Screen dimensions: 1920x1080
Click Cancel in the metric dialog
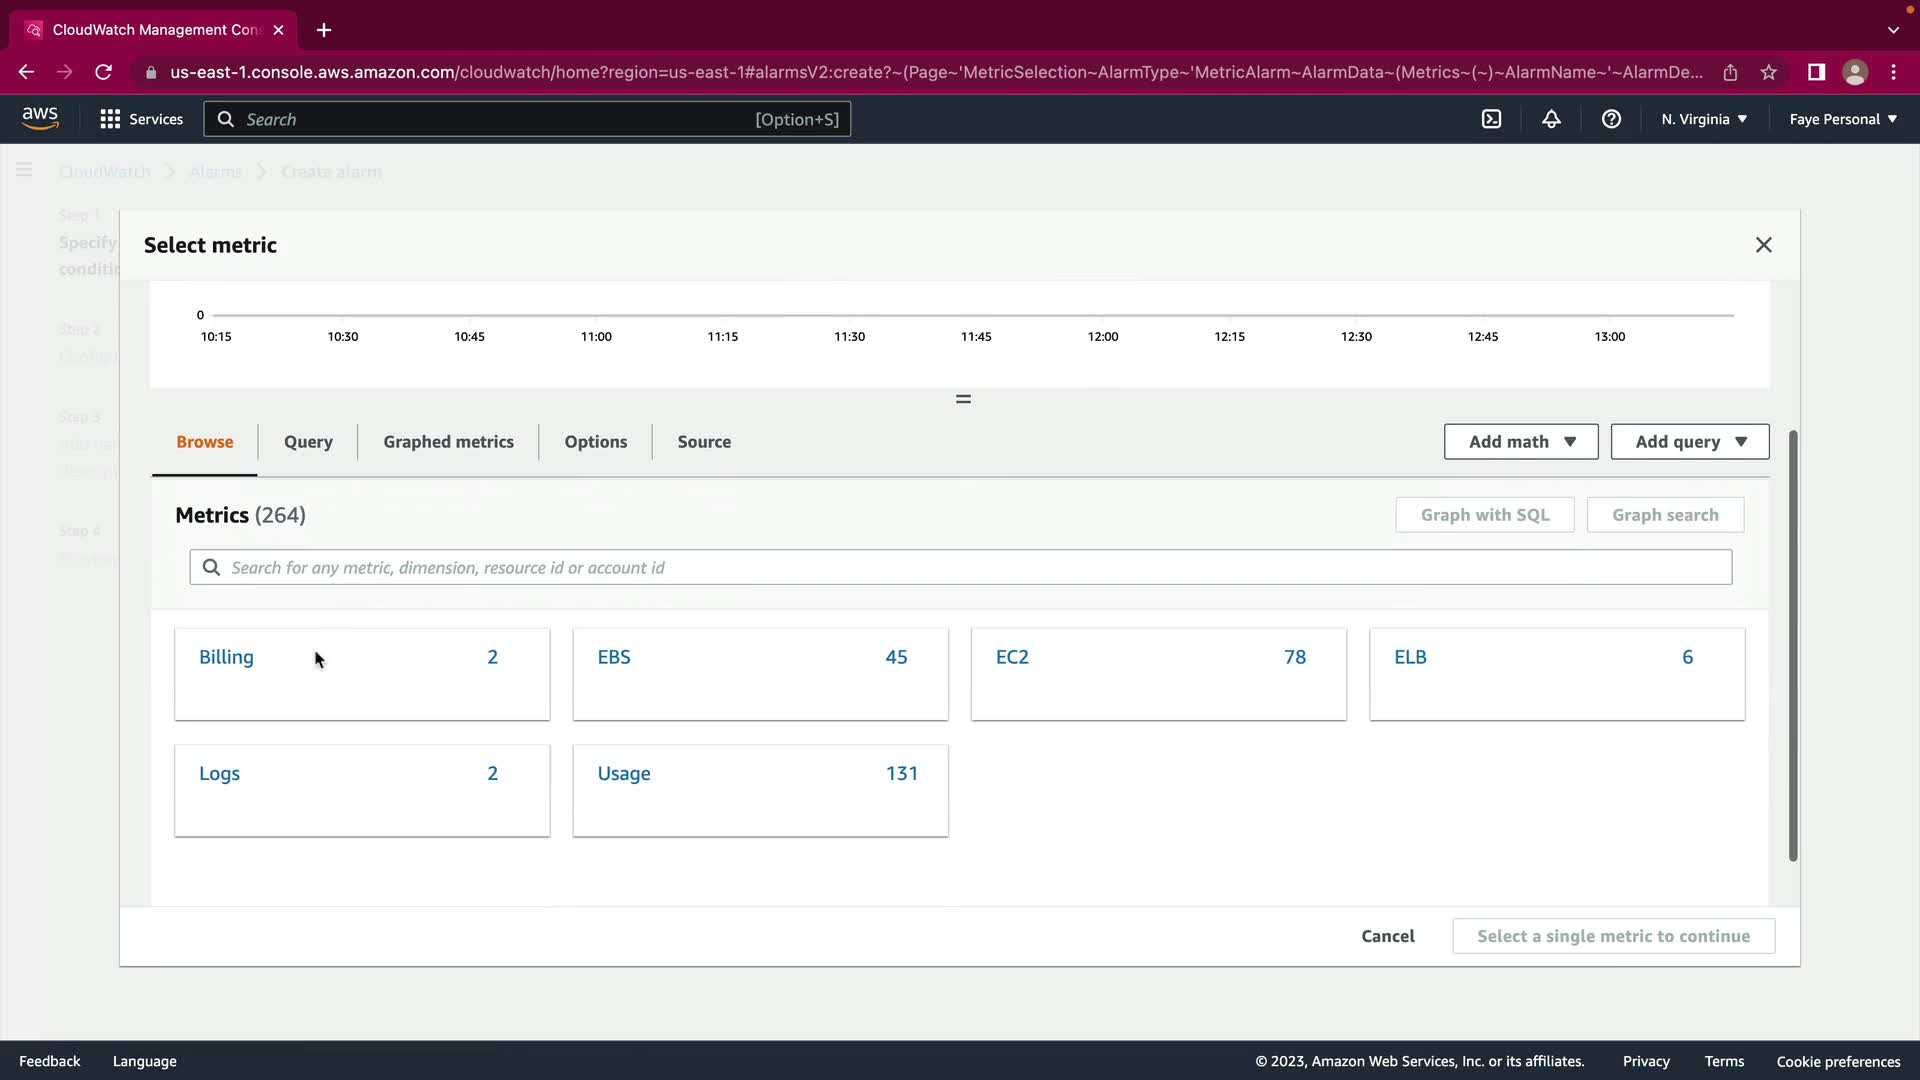(1387, 936)
